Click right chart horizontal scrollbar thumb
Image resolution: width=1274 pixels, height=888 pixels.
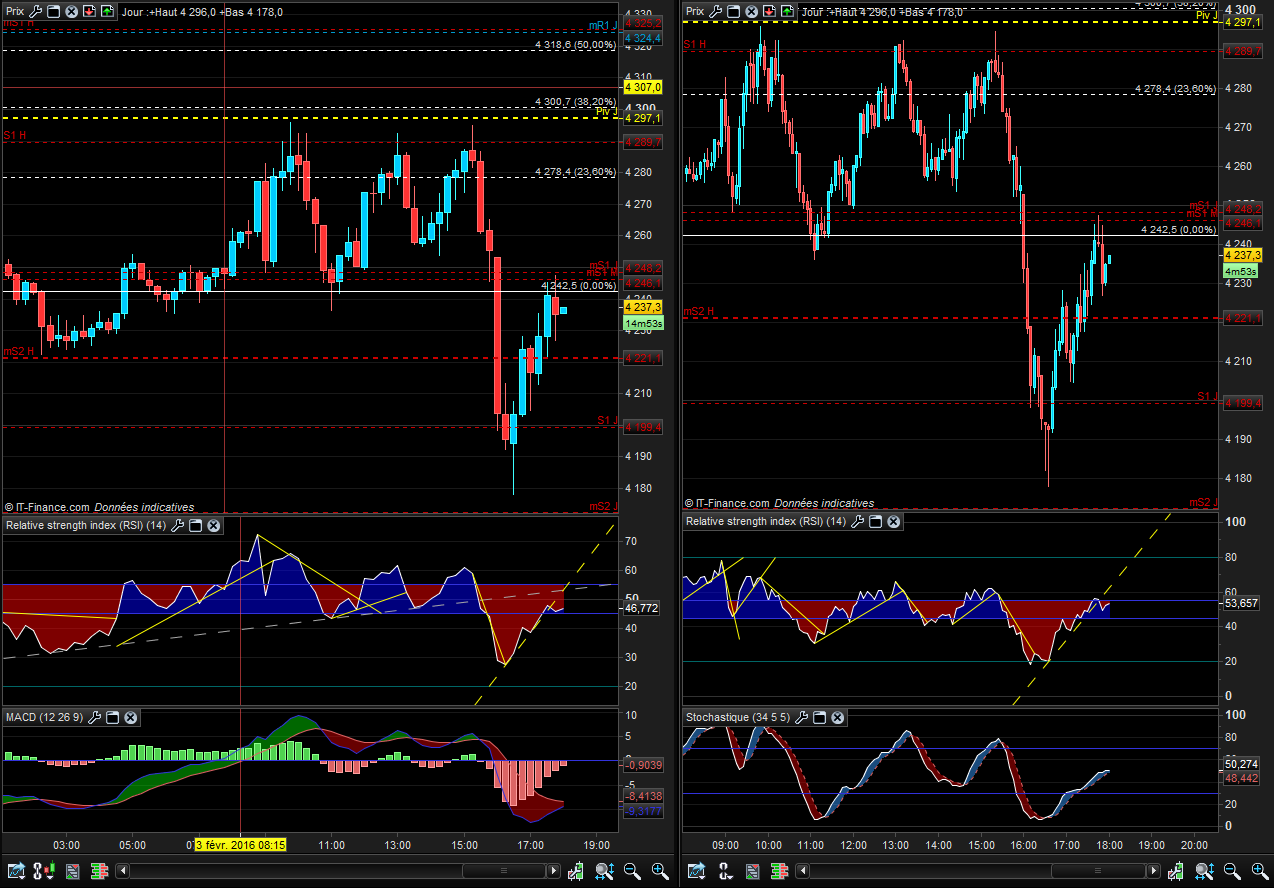coord(1098,871)
